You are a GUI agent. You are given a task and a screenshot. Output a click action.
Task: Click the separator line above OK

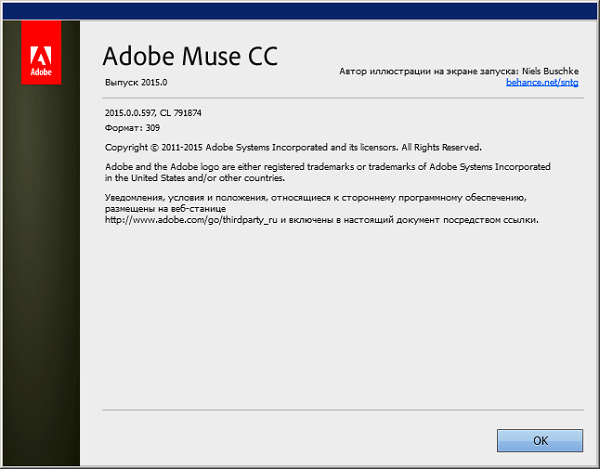[x=341, y=411]
